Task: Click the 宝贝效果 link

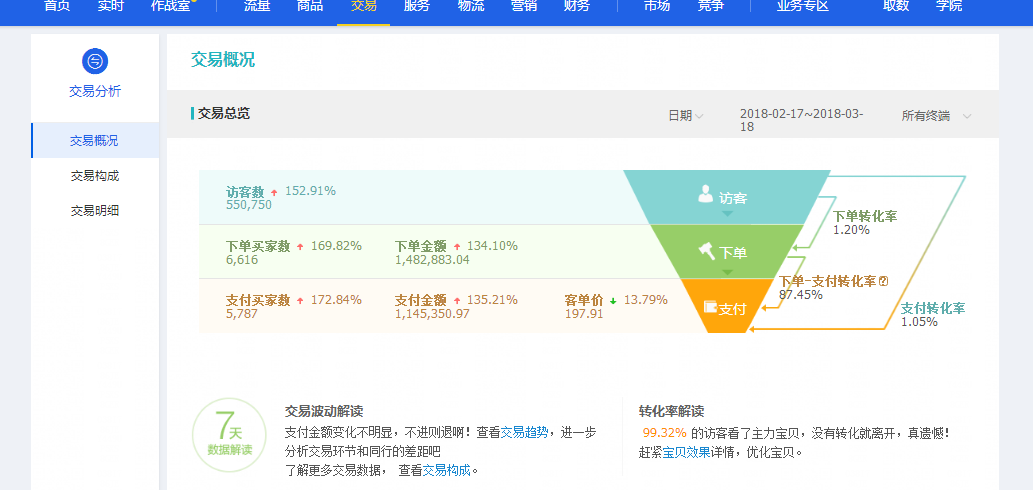Action: pyautogui.click(x=686, y=452)
